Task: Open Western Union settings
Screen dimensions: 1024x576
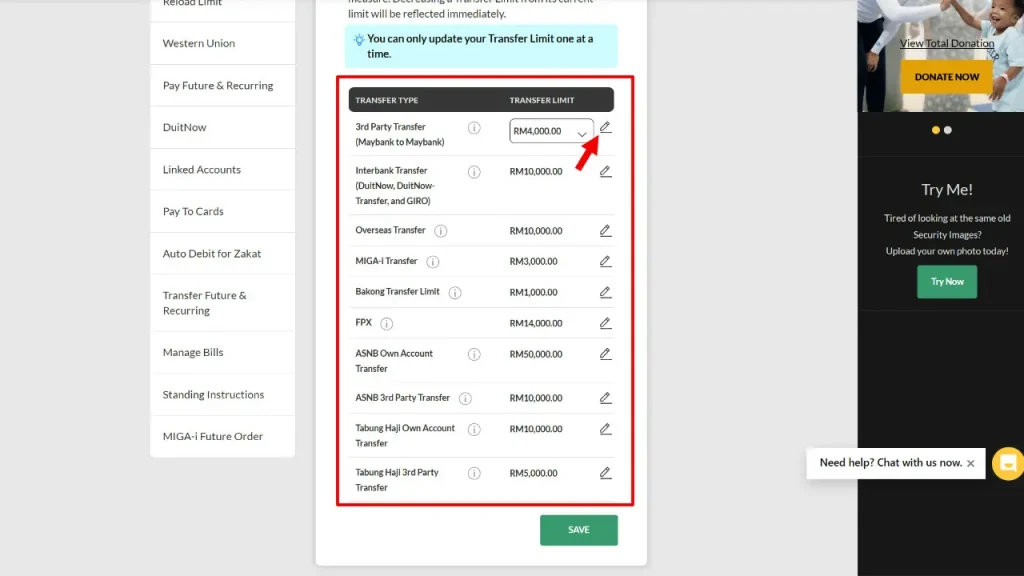Action: [x=223, y=43]
